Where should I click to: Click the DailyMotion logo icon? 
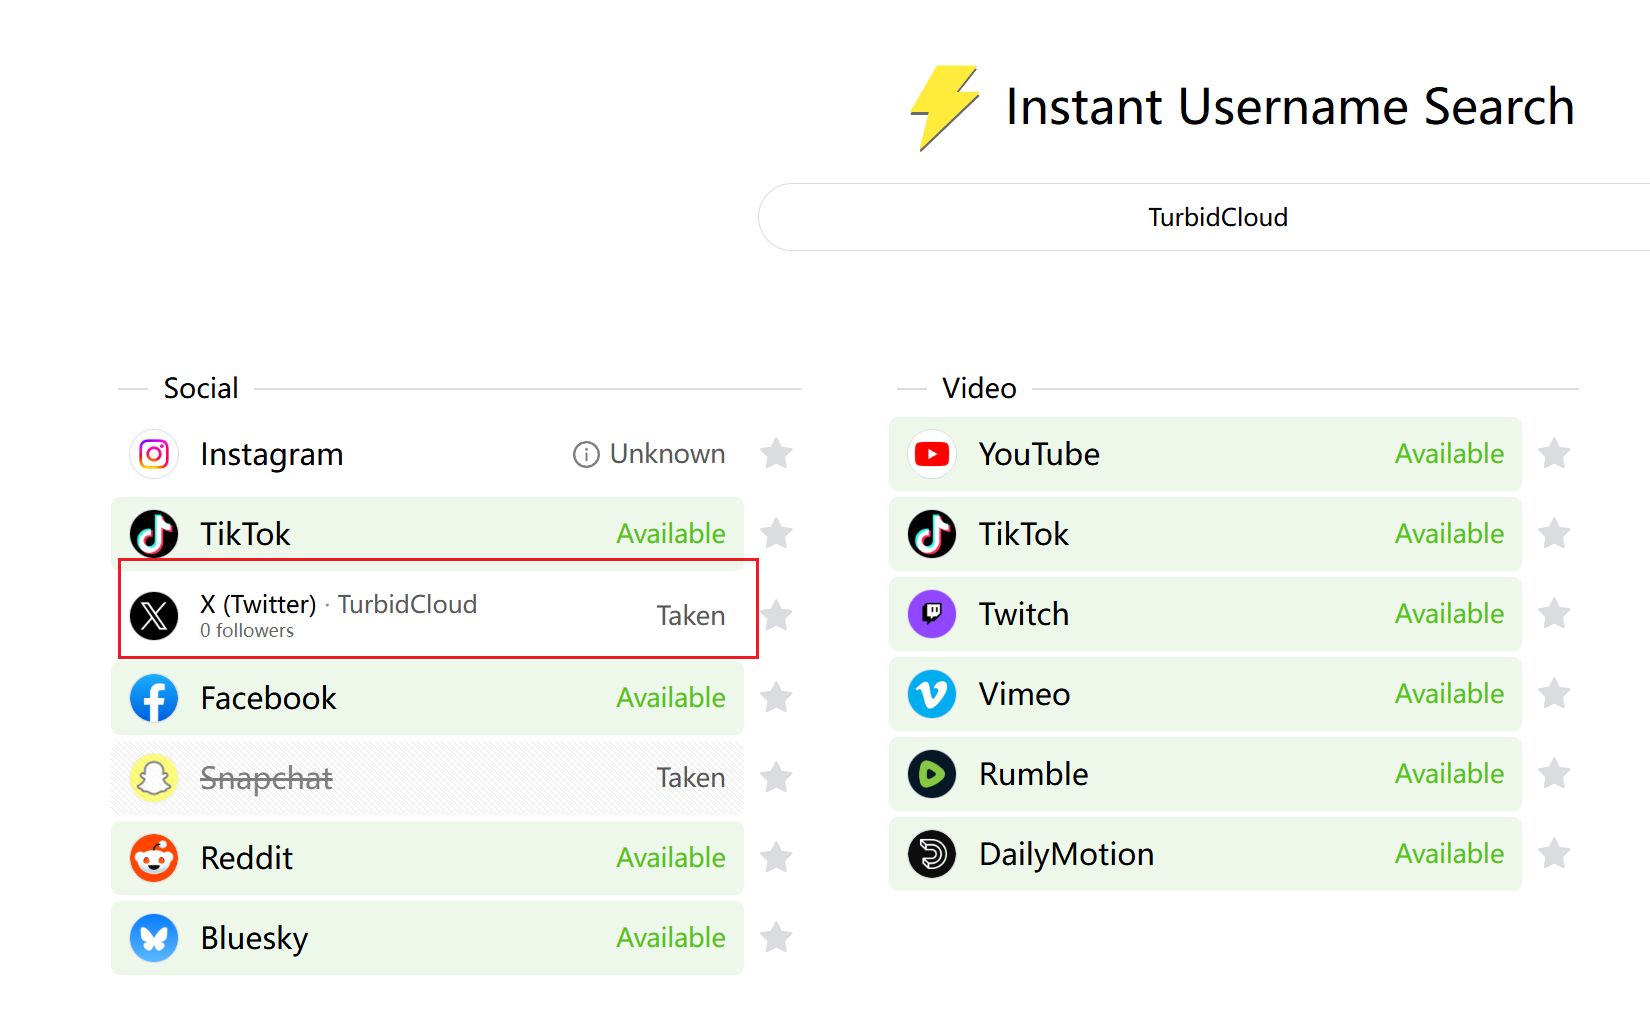coord(932,854)
